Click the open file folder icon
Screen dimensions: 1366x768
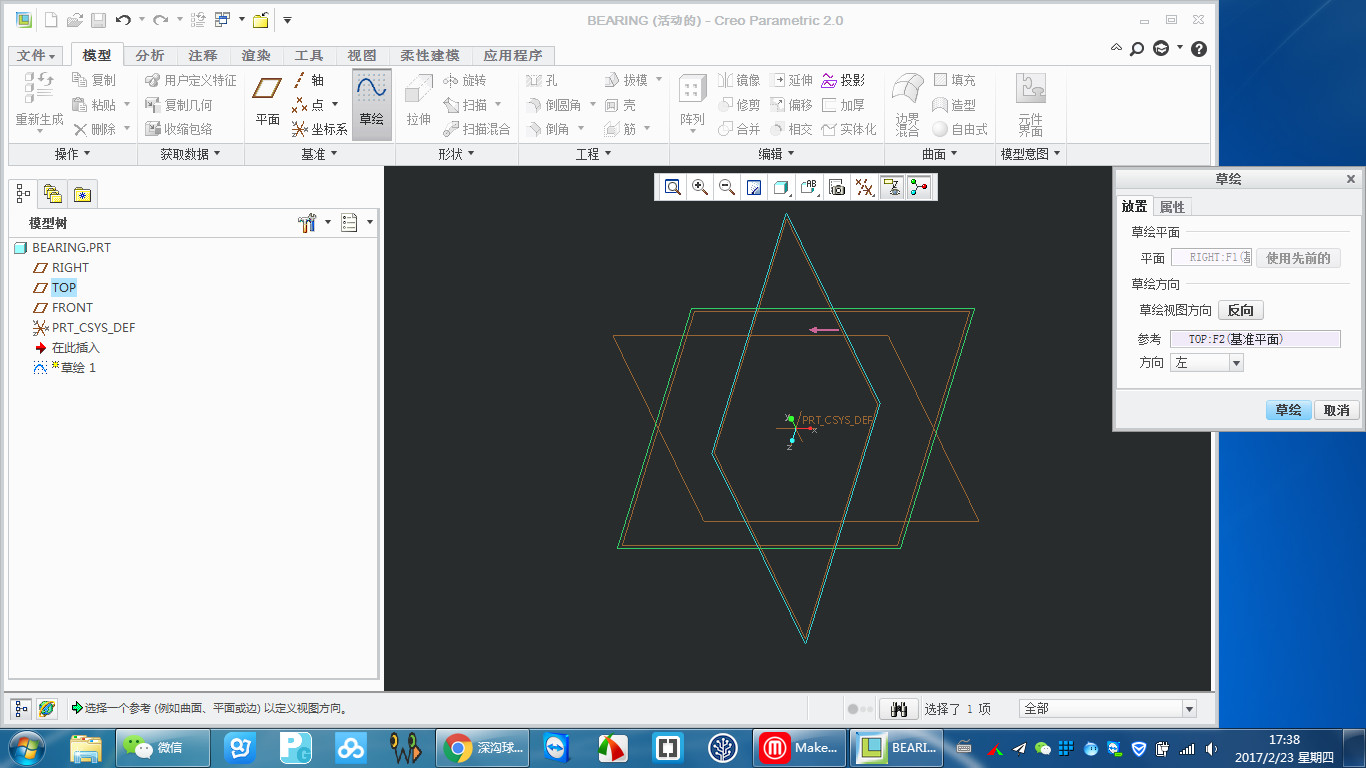click(x=75, y=20)
